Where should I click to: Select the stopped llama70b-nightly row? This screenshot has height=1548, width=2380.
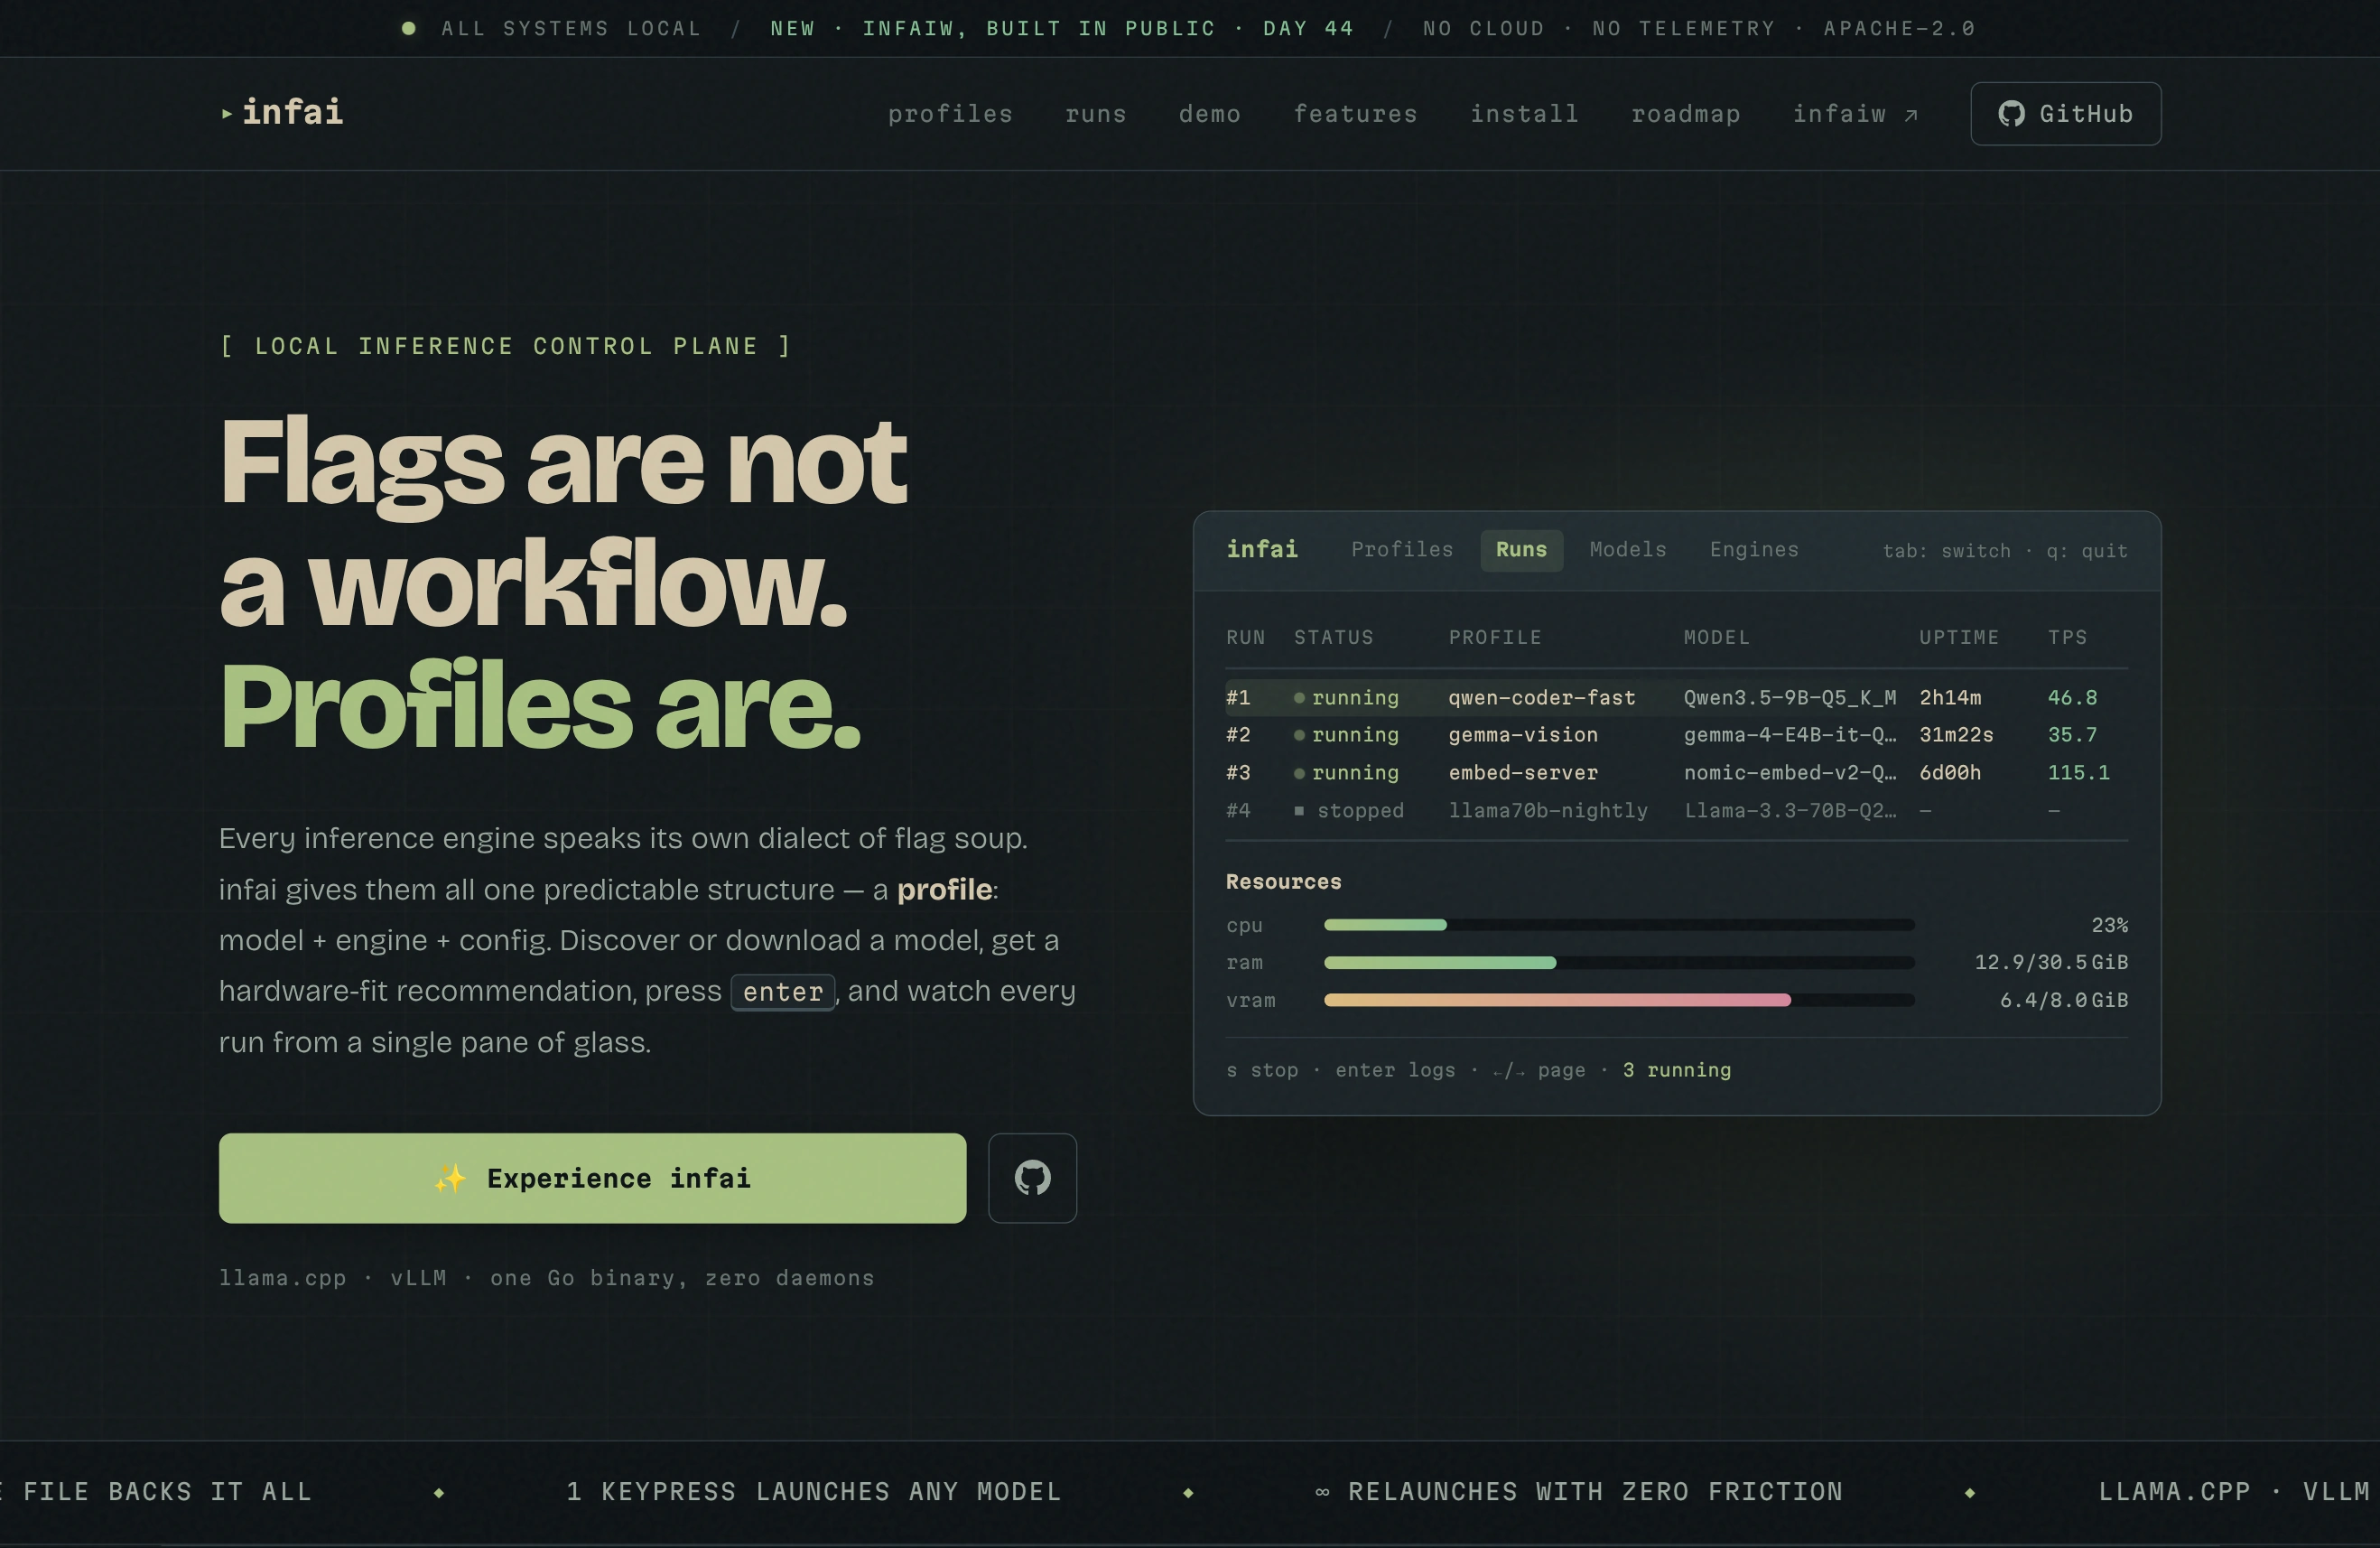[1676, 810]
